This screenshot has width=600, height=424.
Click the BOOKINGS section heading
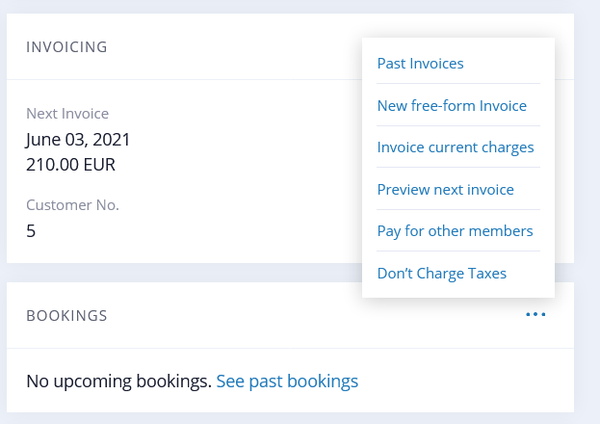(x=67, y=316)
